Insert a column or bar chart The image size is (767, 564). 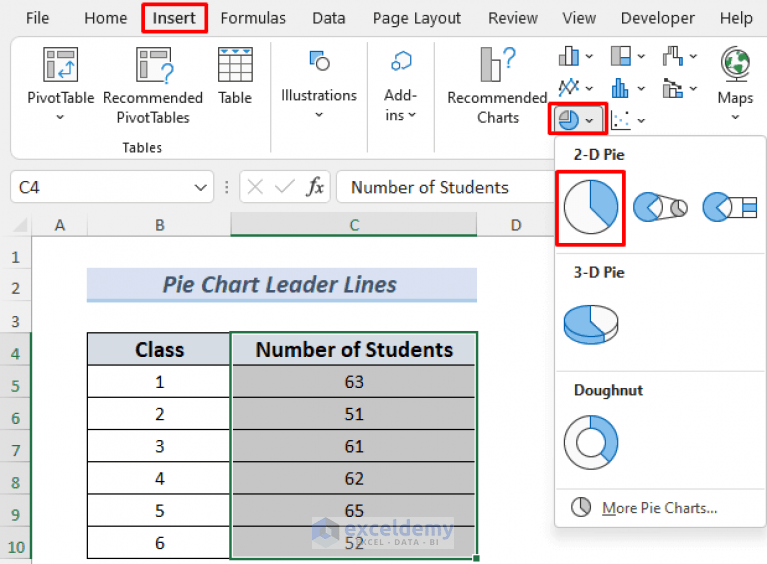[568, 56]
